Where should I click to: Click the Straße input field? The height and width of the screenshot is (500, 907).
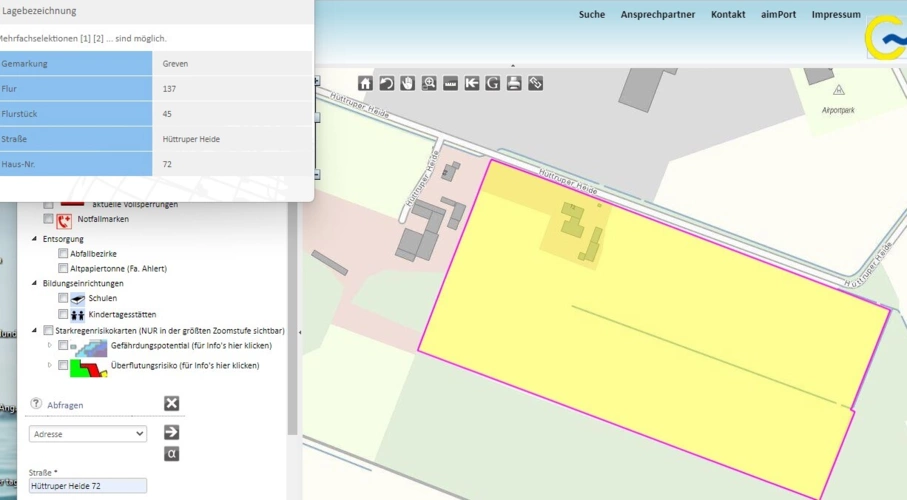[88, 486]
